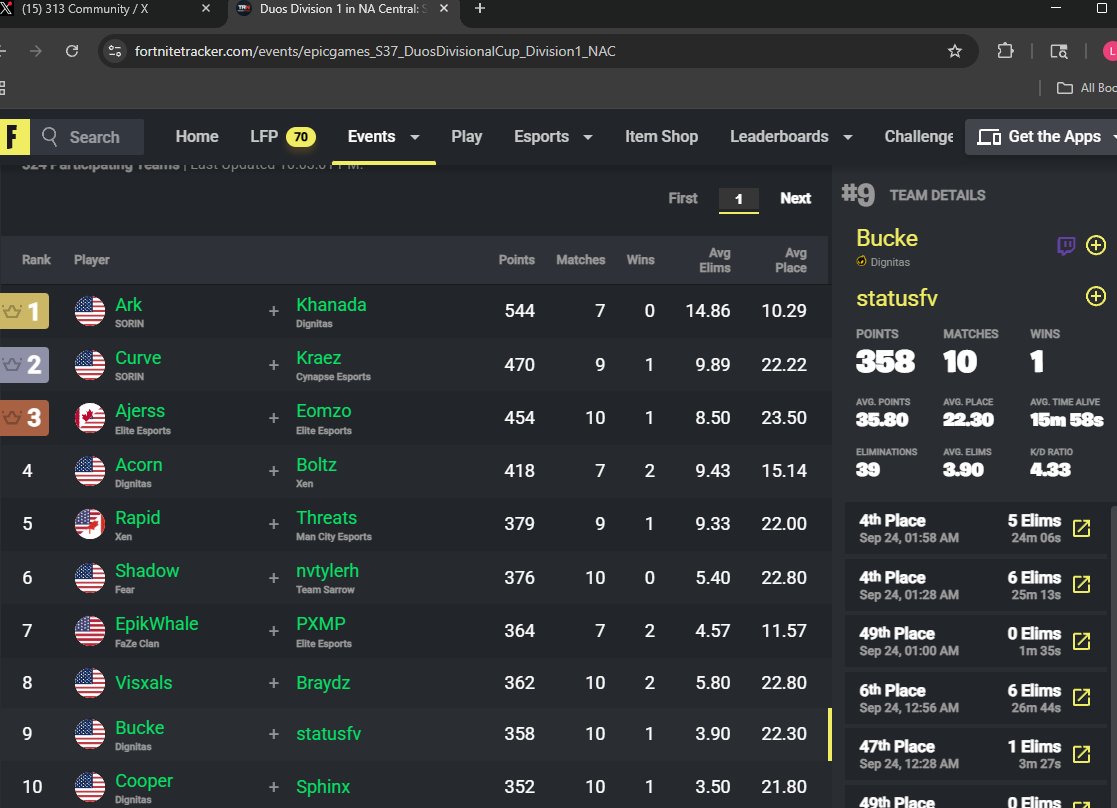Go to Next leaderboard page
The image size is (1117, 808).
tap(795, 198)
